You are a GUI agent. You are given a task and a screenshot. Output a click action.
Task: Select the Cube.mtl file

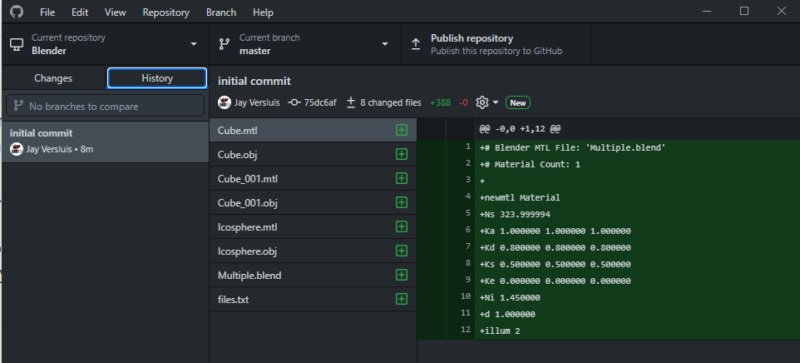click(313, 130)
